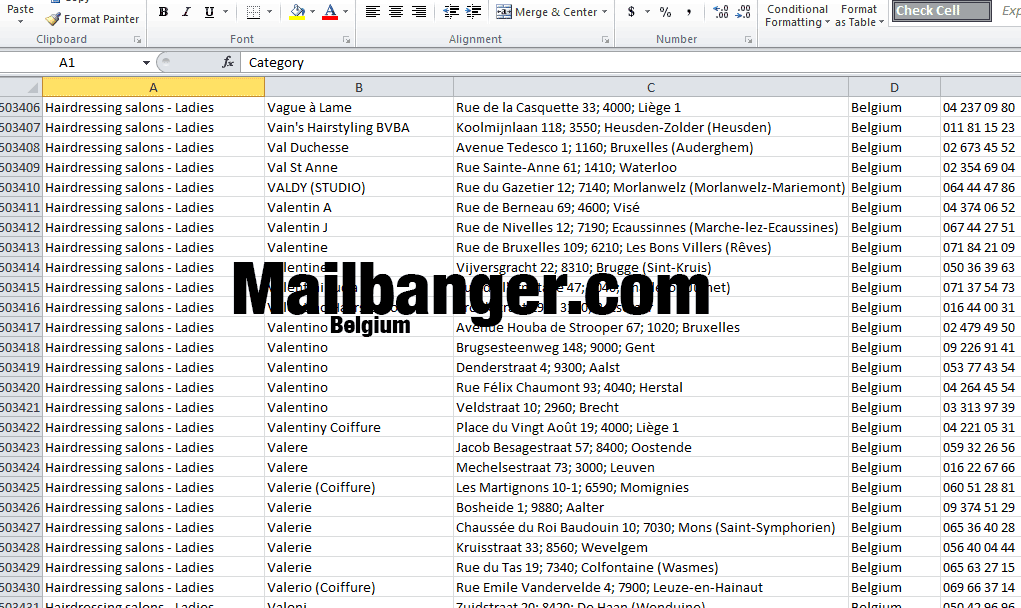The image size is (1021, 608).
Task: Open Conditional Formatting menu
Action: tap(797, 15)
